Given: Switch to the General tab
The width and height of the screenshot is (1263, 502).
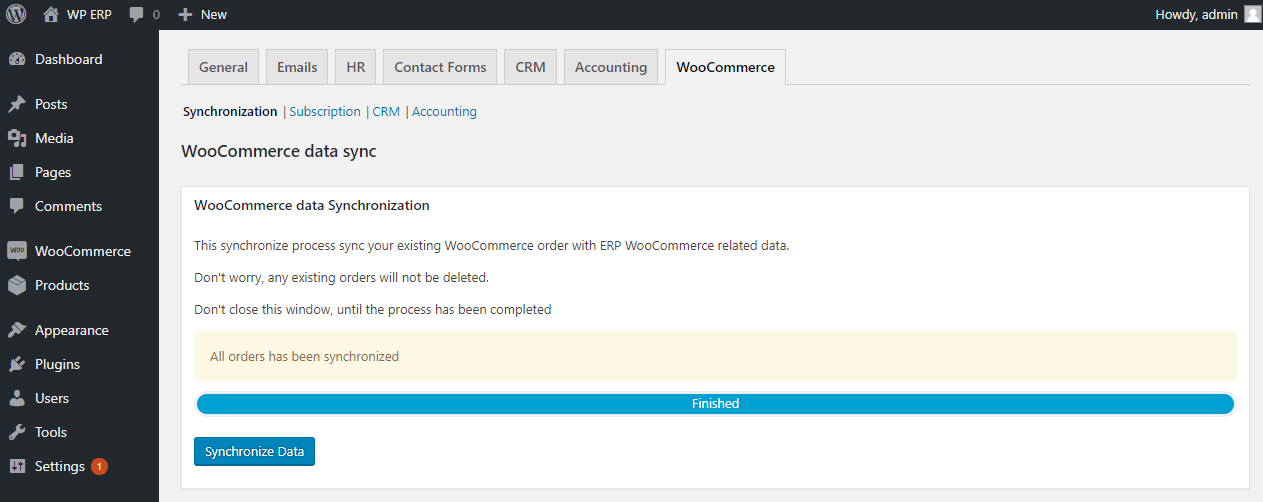Looking at the screenshot, I should (x=223, y=67).
